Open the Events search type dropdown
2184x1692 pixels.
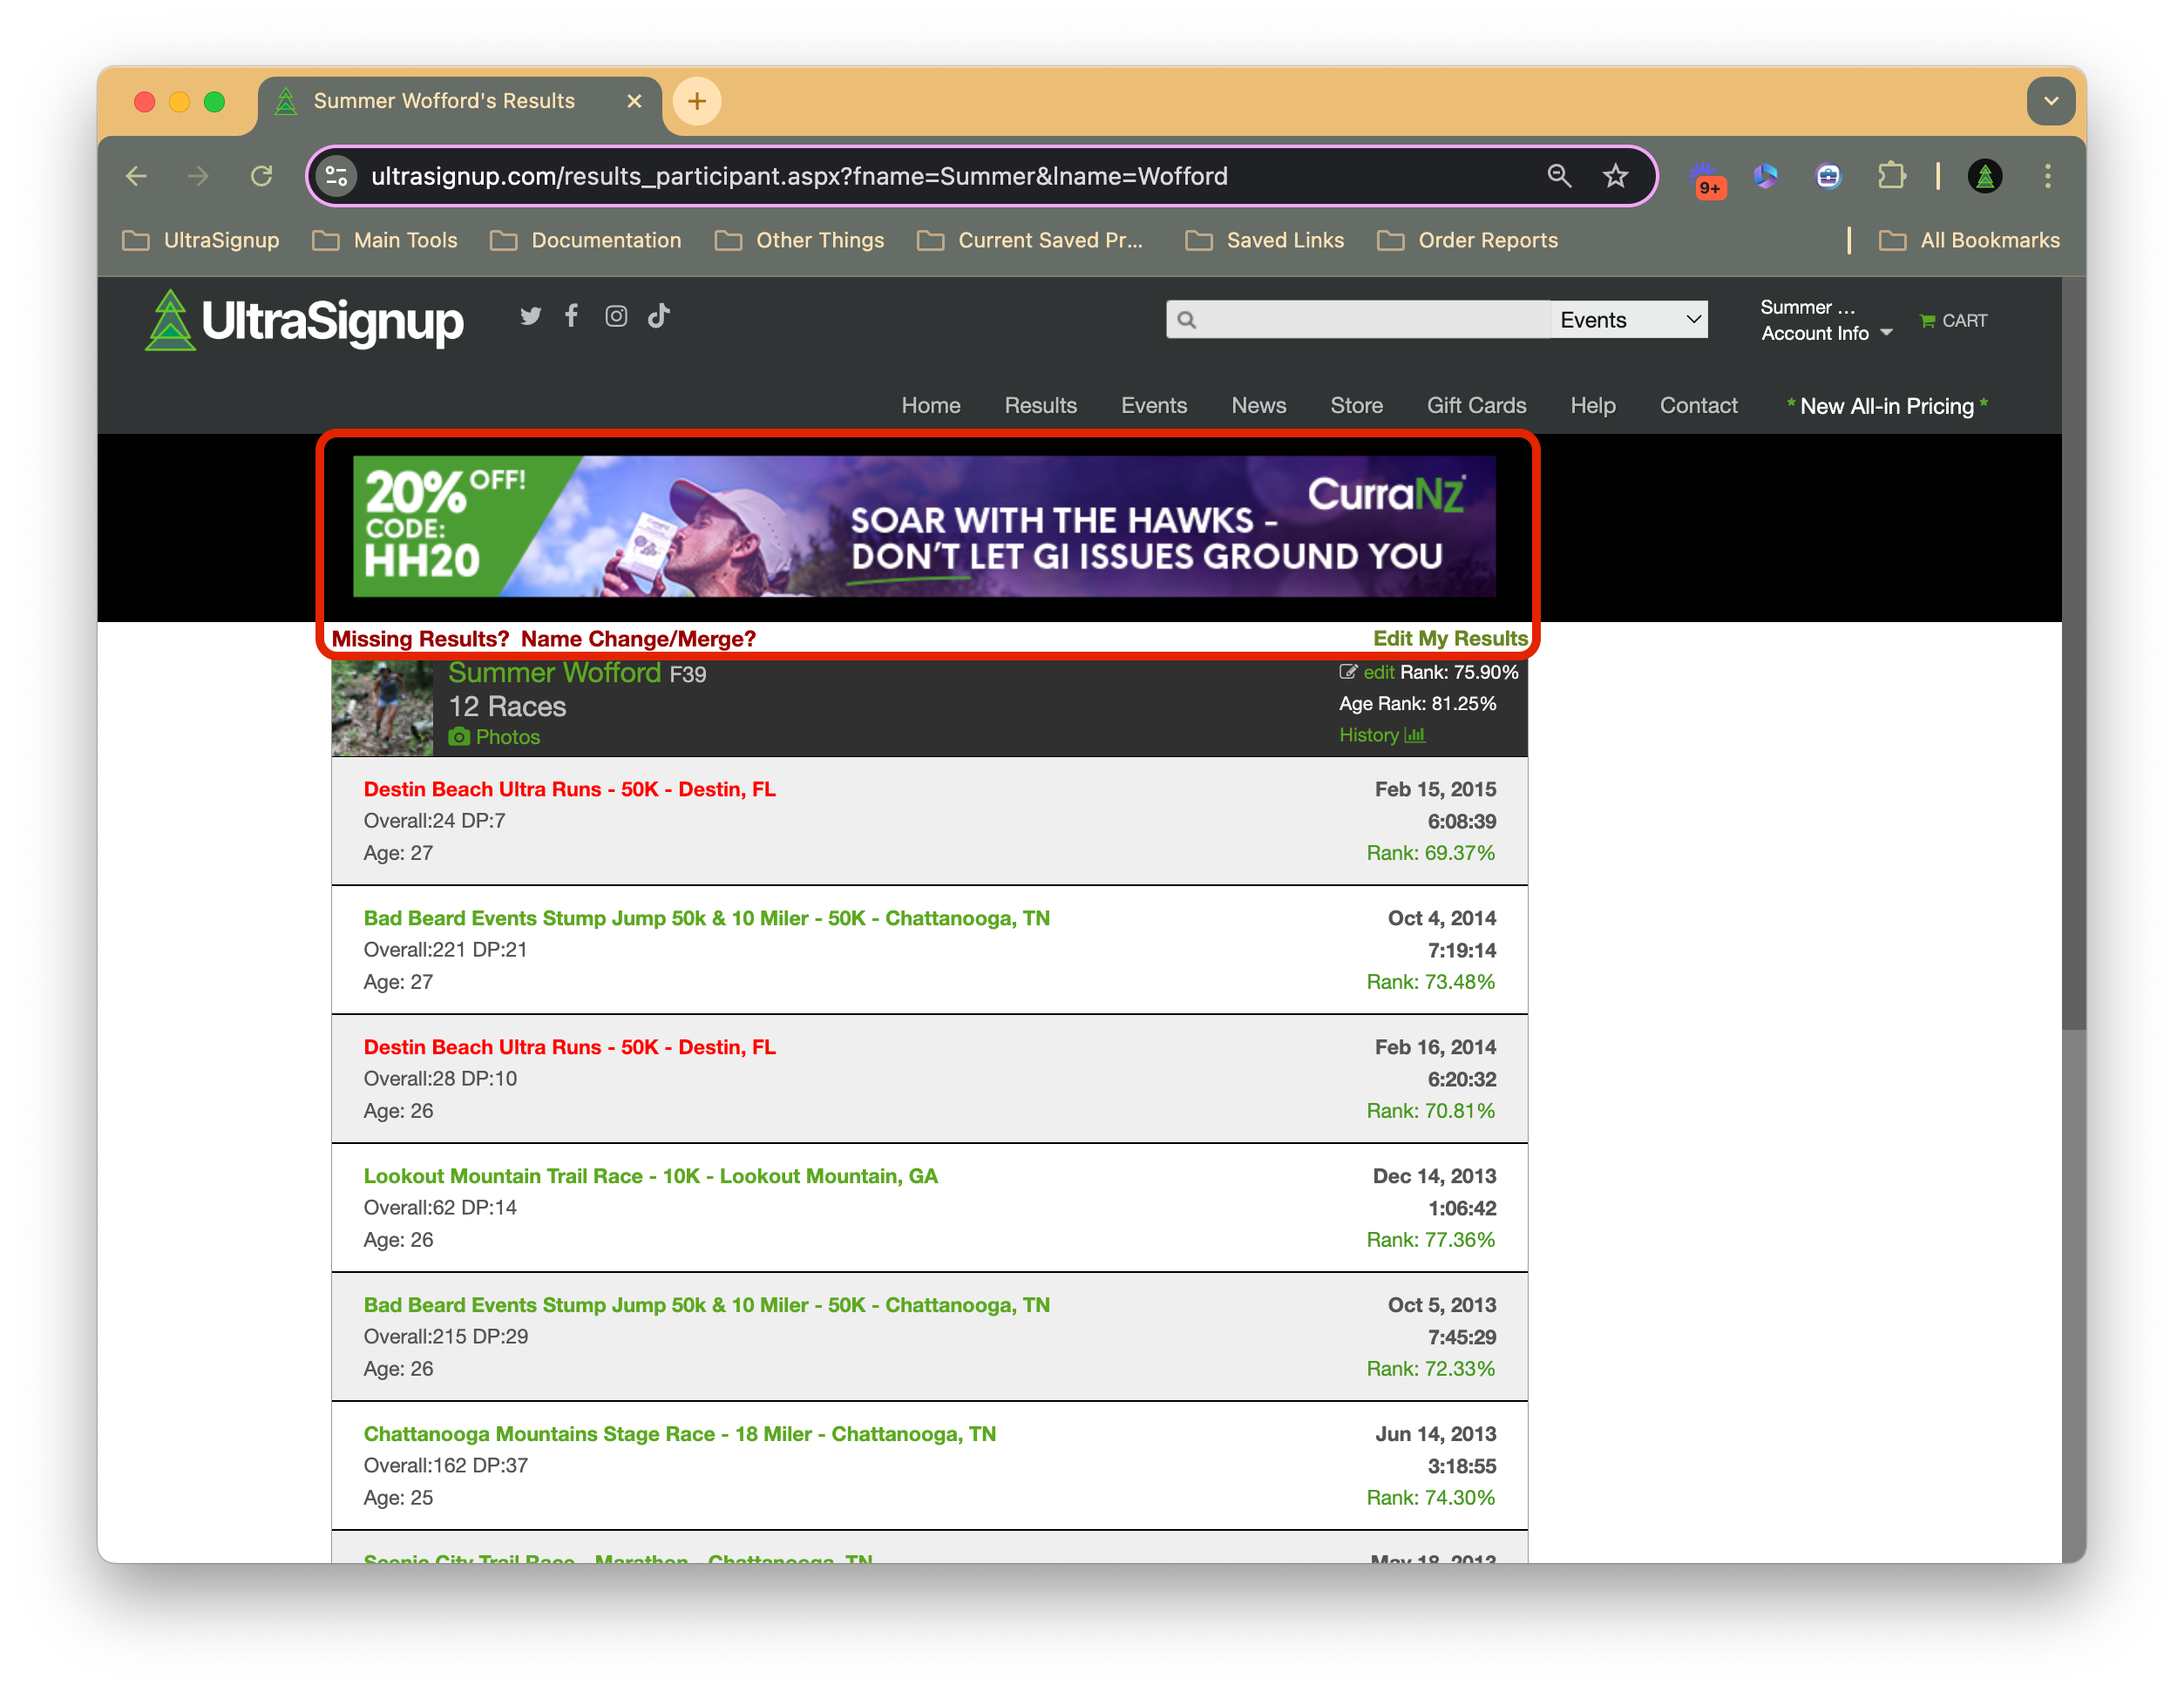[1629, 320]
